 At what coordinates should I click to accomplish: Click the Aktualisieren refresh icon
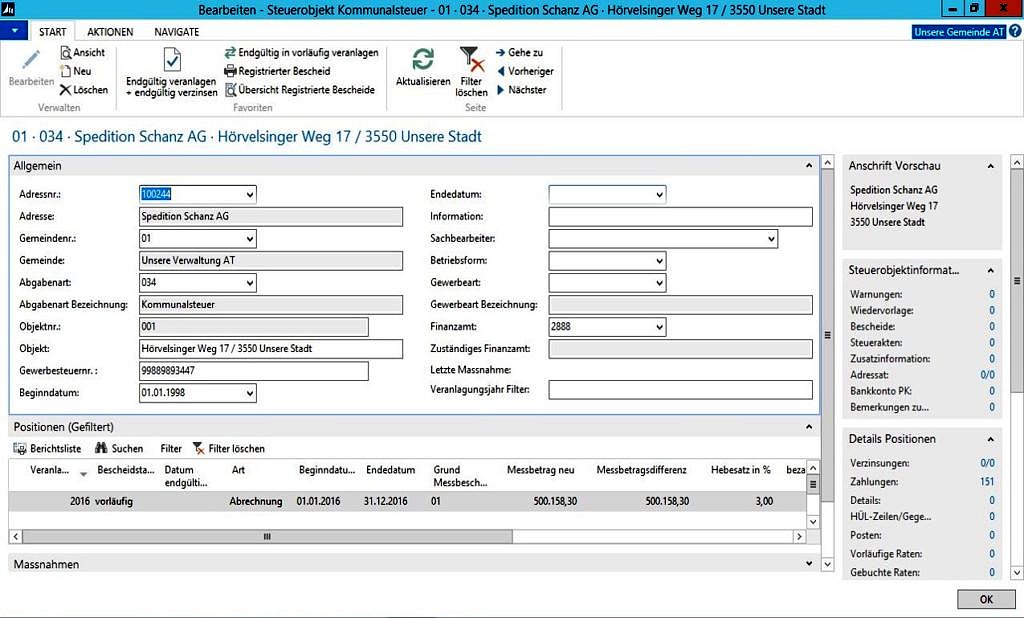click(x=423, y=60)
